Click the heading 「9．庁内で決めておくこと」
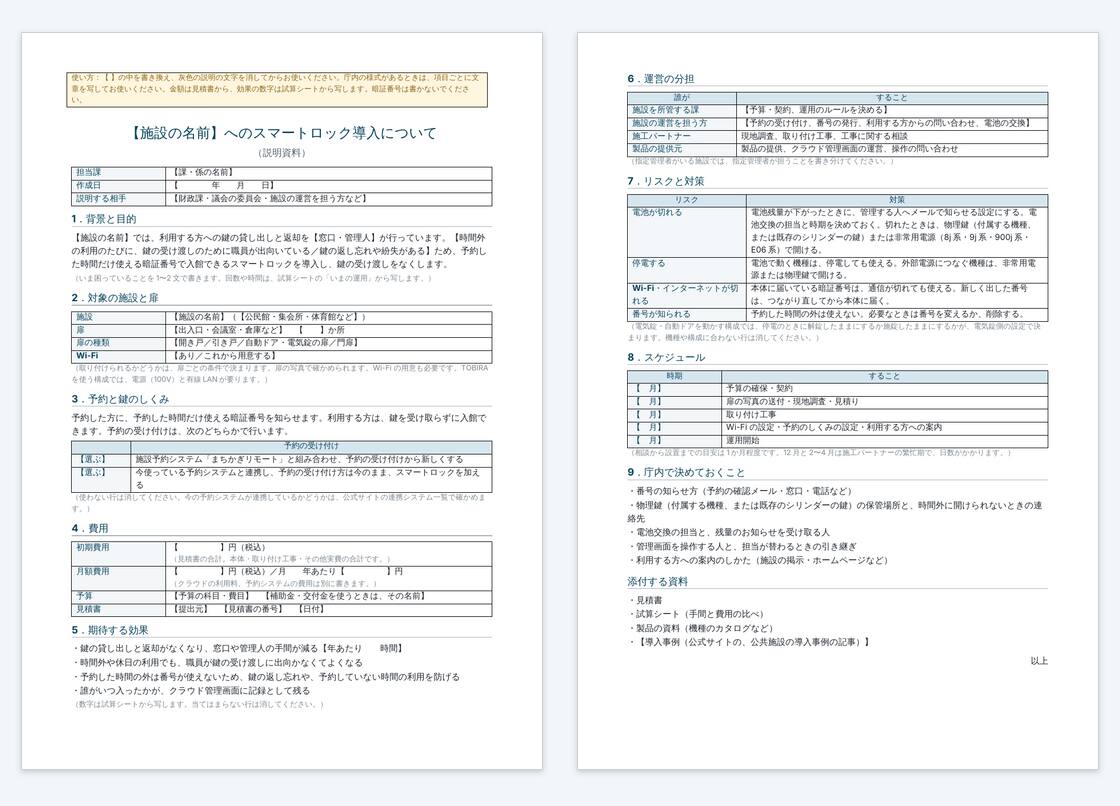 pos(686,473)
